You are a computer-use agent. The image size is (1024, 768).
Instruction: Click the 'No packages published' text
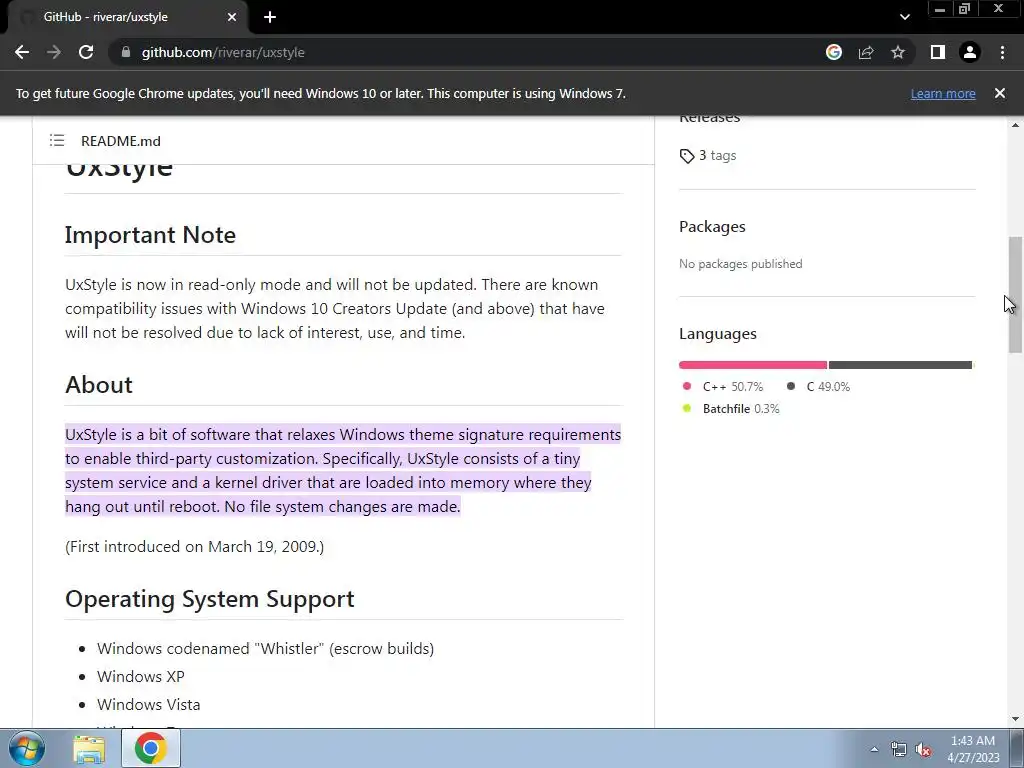click(x=741, y=264)
